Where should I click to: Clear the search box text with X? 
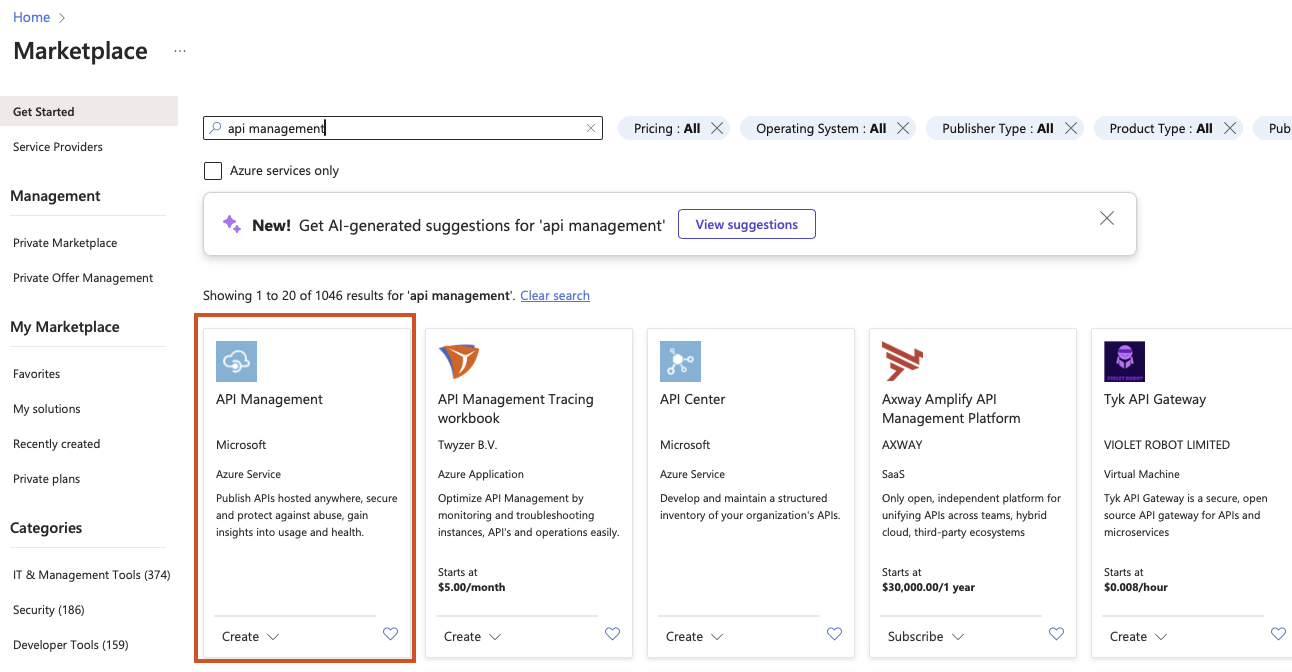tap(591, 128)
